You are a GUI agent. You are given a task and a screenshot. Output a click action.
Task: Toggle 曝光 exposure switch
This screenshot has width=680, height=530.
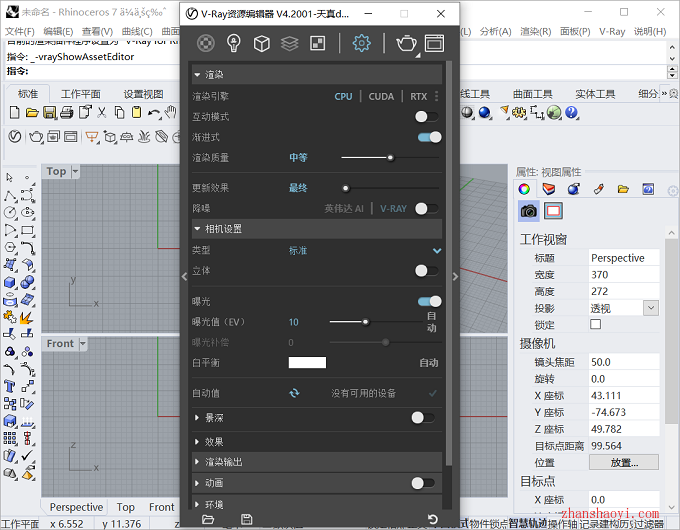point(430,301)
